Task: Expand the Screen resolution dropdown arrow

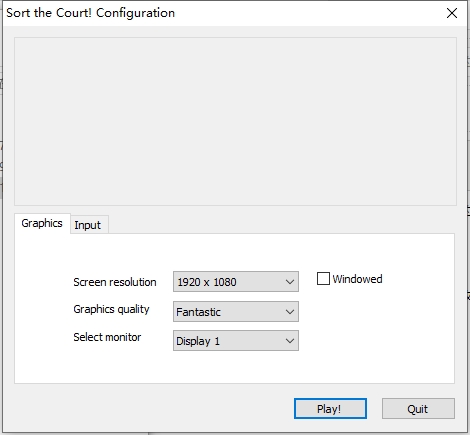Action: 290,282
